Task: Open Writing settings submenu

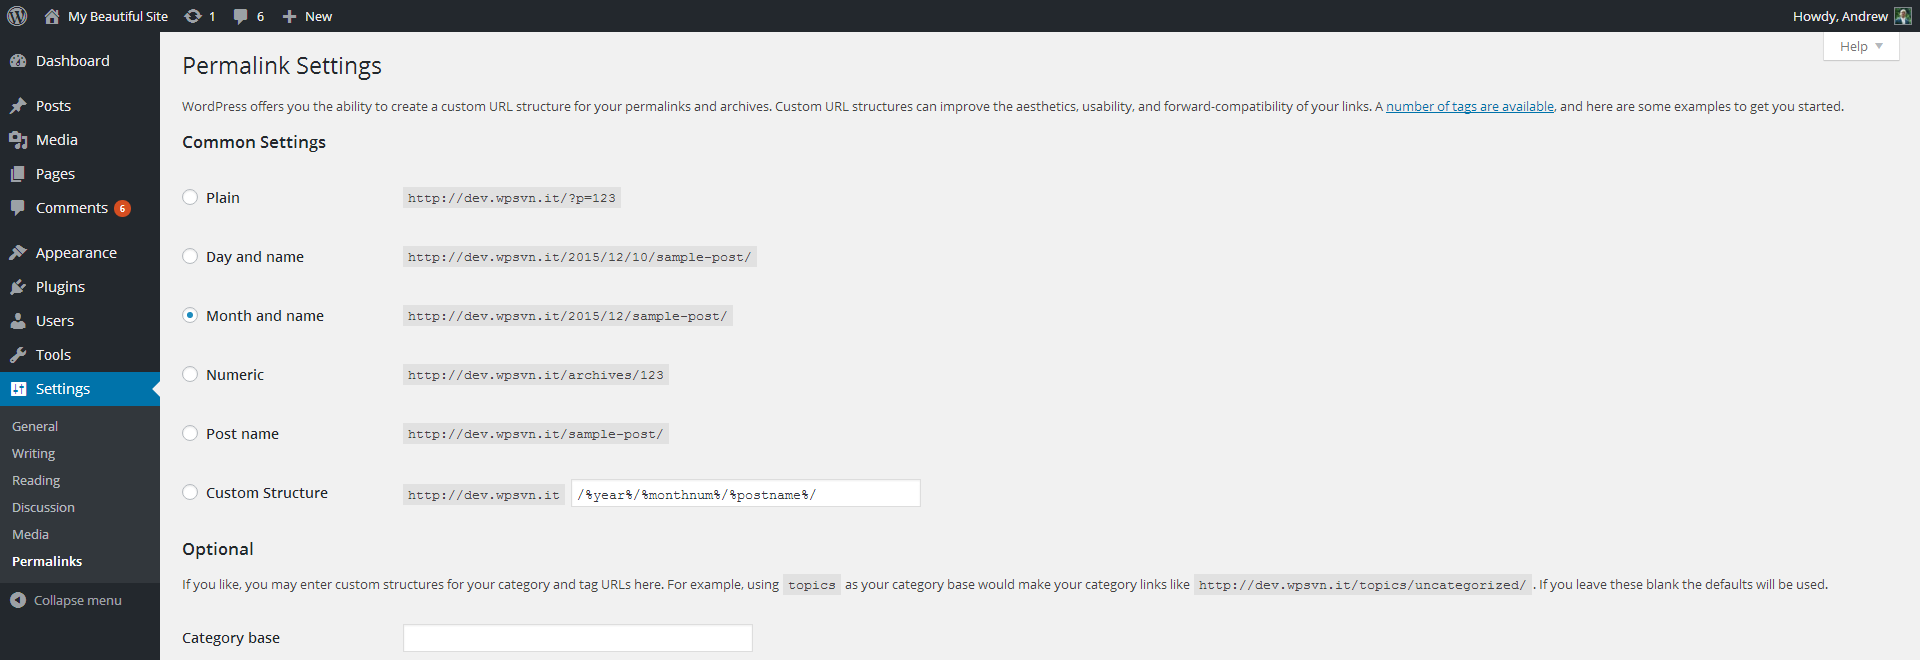Action: tap(33, 453)
